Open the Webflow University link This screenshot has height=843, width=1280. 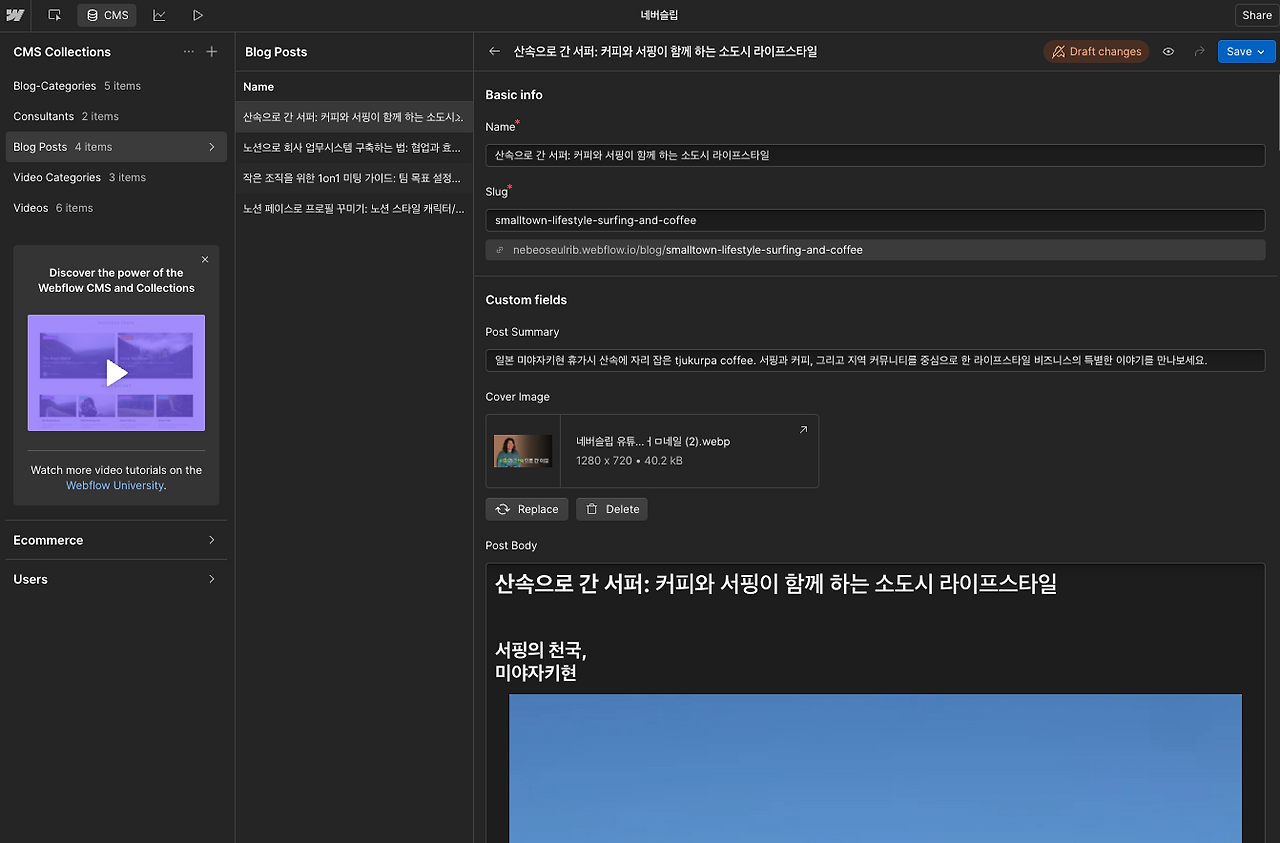point(115,485)
